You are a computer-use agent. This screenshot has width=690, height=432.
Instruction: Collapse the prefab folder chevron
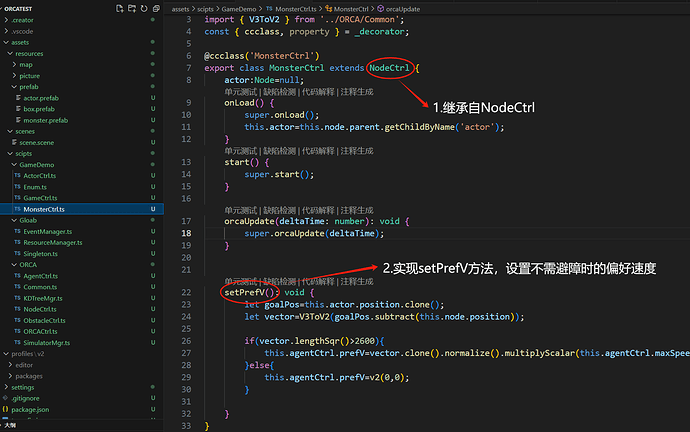14,87
